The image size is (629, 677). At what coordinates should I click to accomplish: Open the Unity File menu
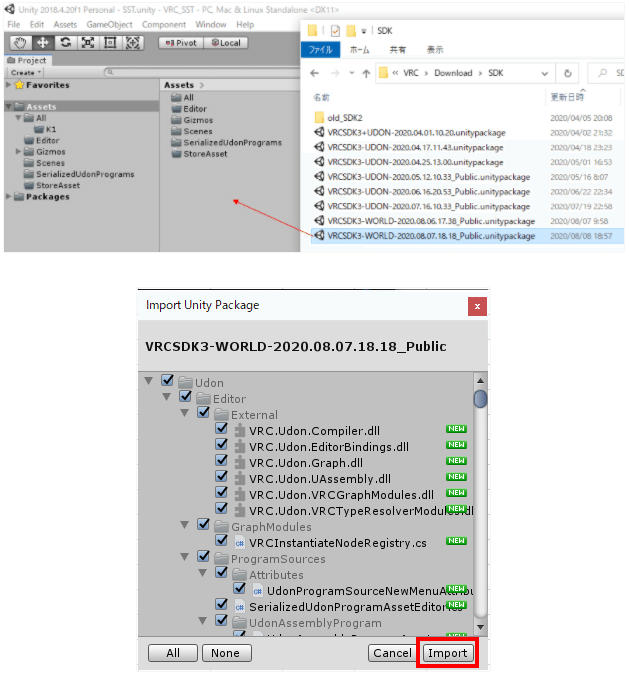[14, 25]
